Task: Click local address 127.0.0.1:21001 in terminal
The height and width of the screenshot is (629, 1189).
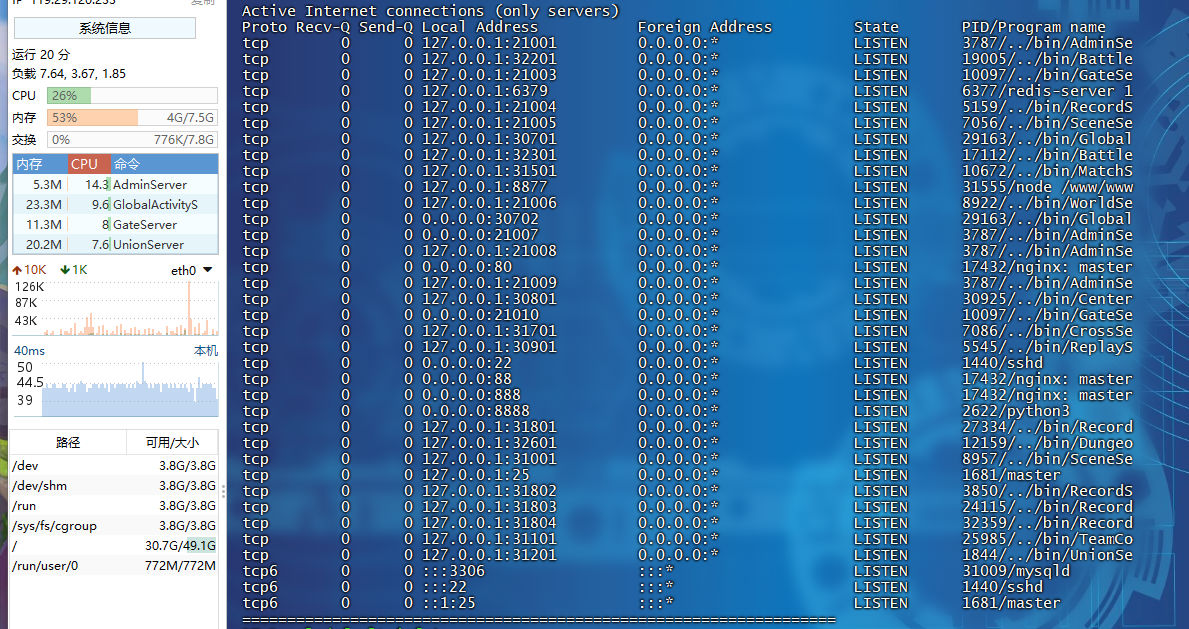Action: point(489,43)
